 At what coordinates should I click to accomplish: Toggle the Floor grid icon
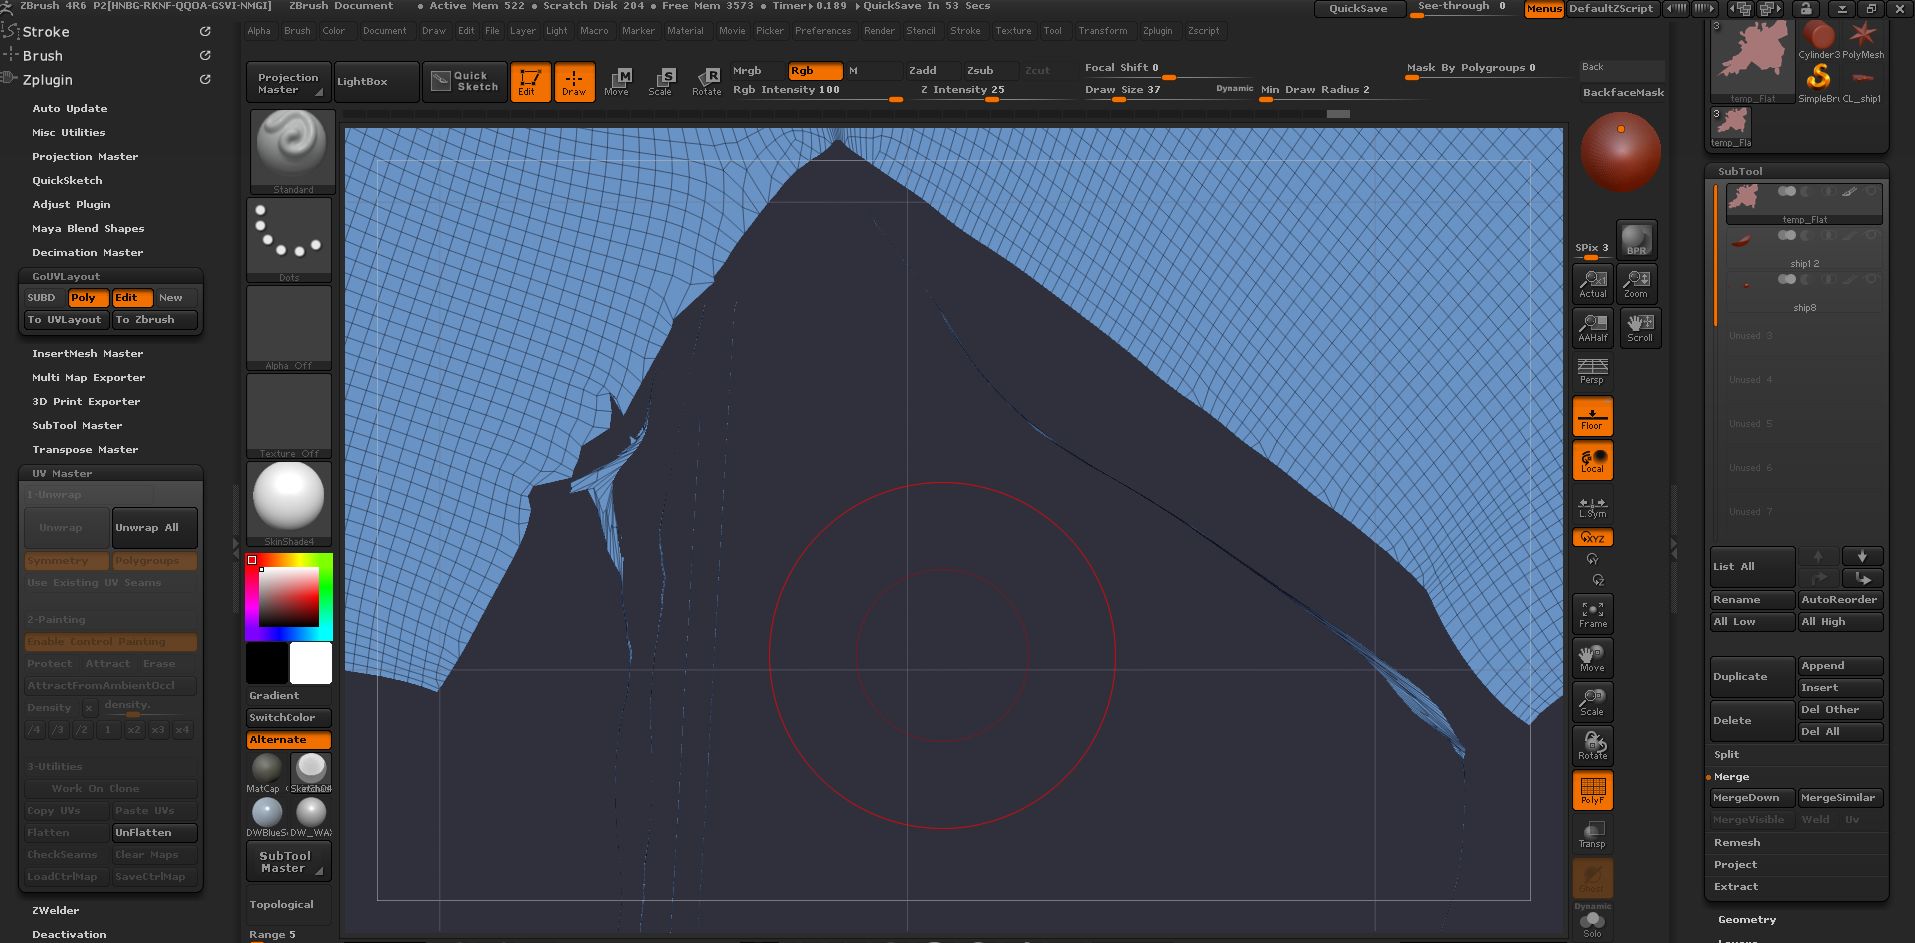point(1592,415)
